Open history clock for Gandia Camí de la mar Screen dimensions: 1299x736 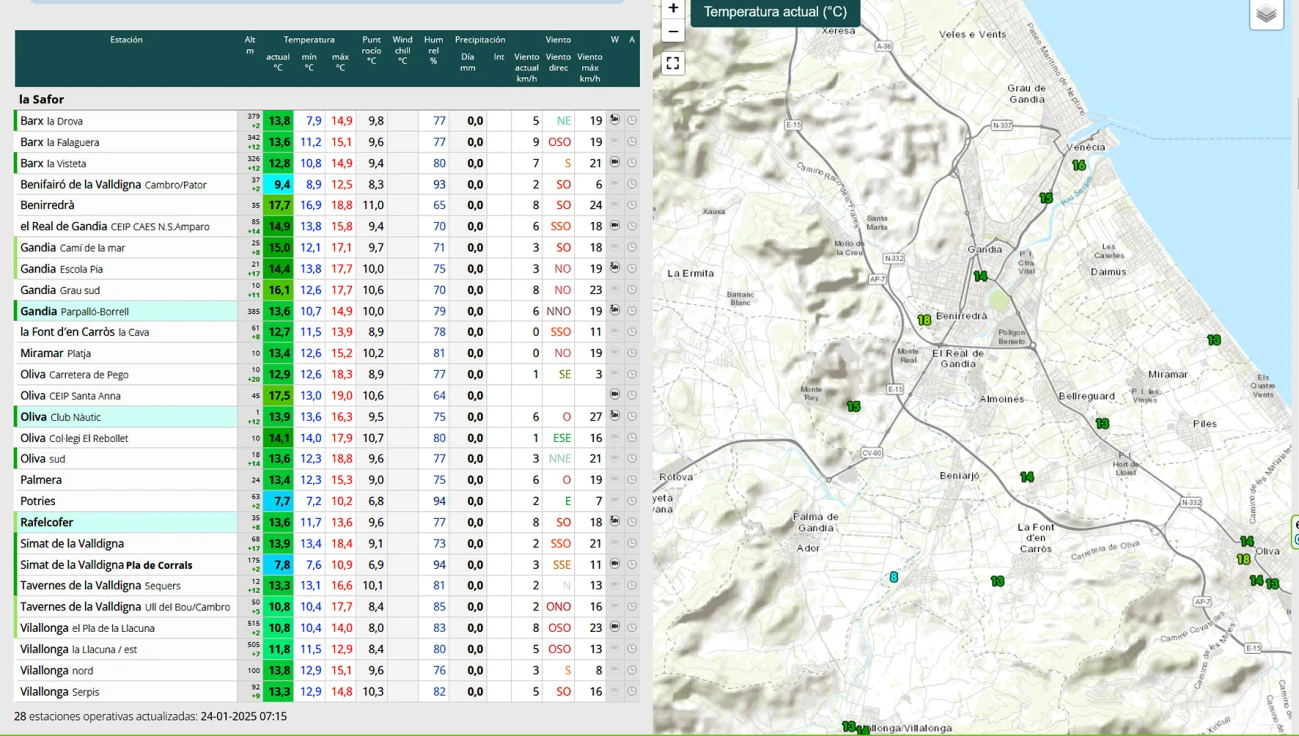pyautogui.click(x=632, y=247)
